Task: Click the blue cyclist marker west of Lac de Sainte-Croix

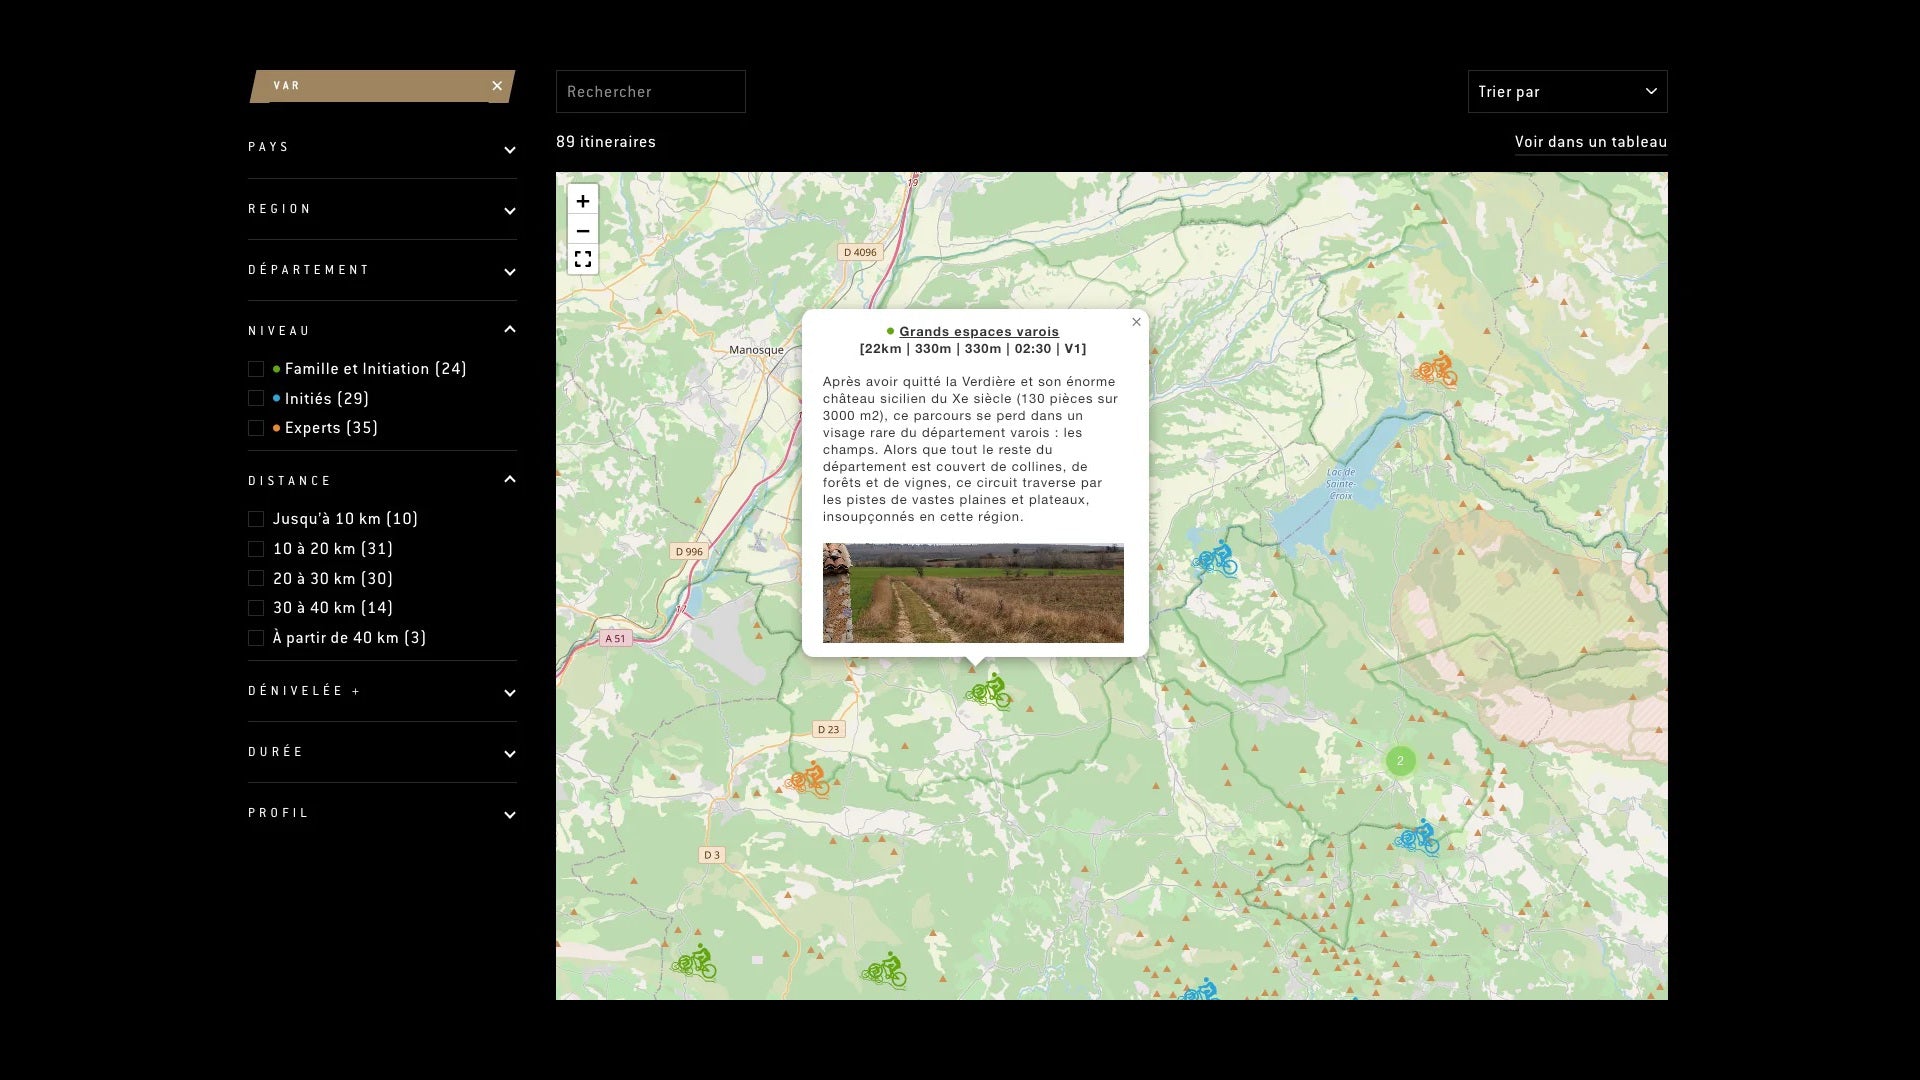Action: (1216, 559)
